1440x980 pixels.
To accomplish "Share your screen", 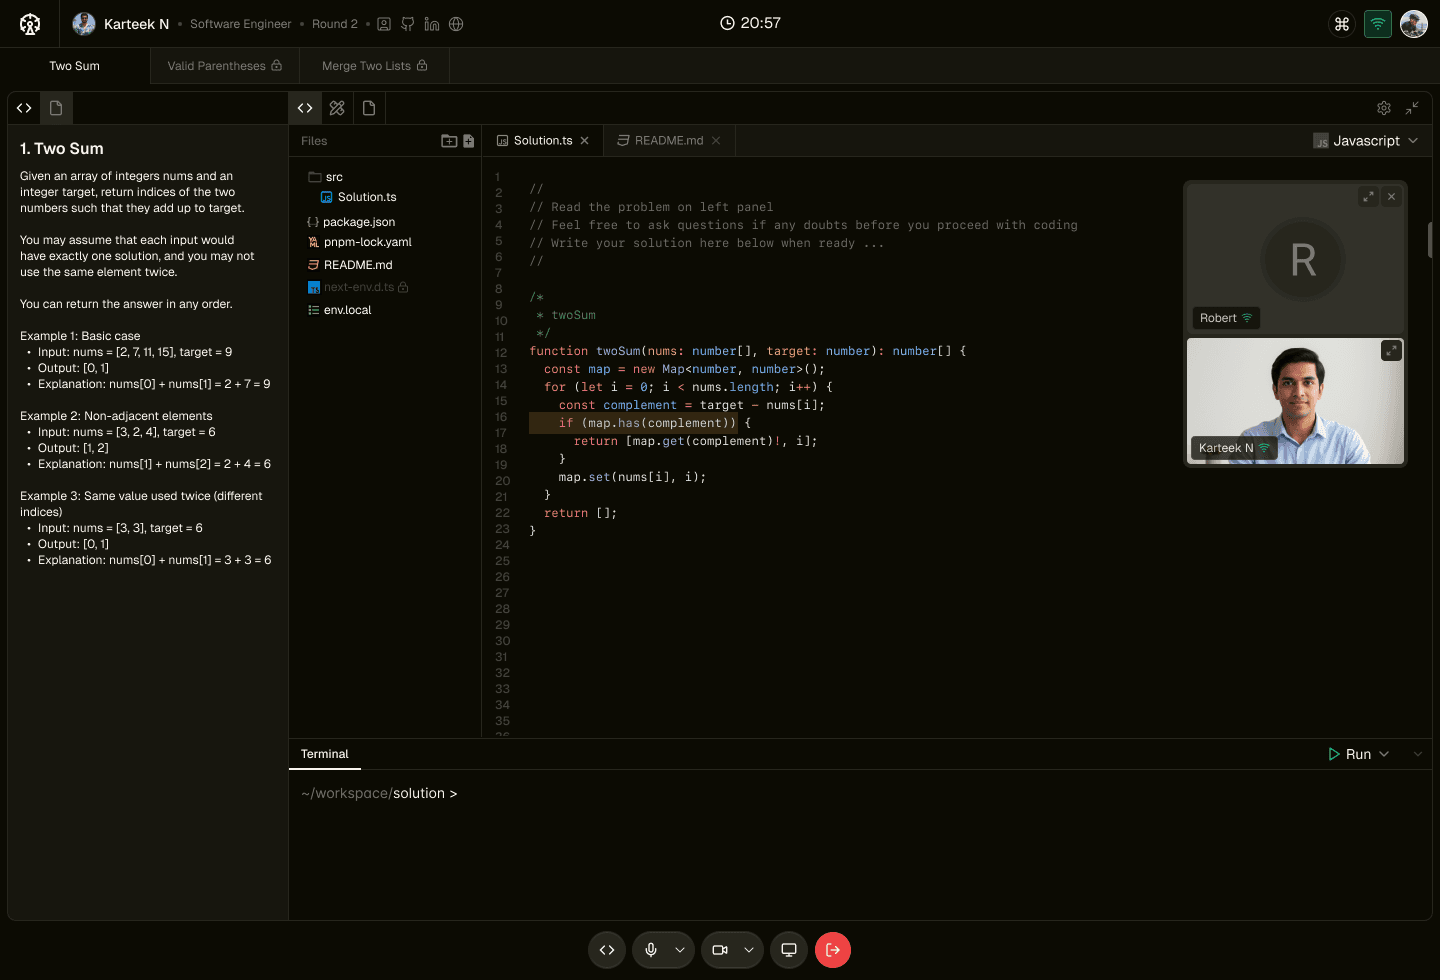I will click(789, 950).
